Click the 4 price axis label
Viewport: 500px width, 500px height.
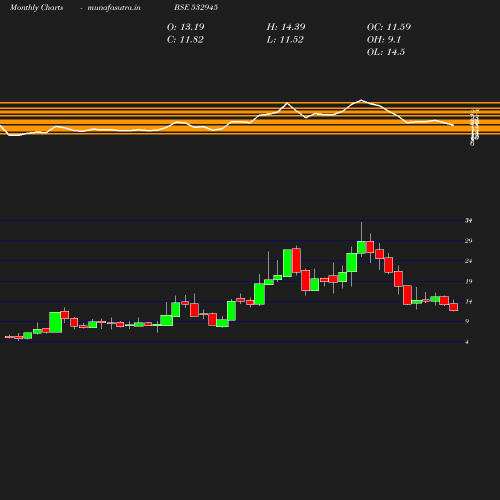tap(467, 342)
